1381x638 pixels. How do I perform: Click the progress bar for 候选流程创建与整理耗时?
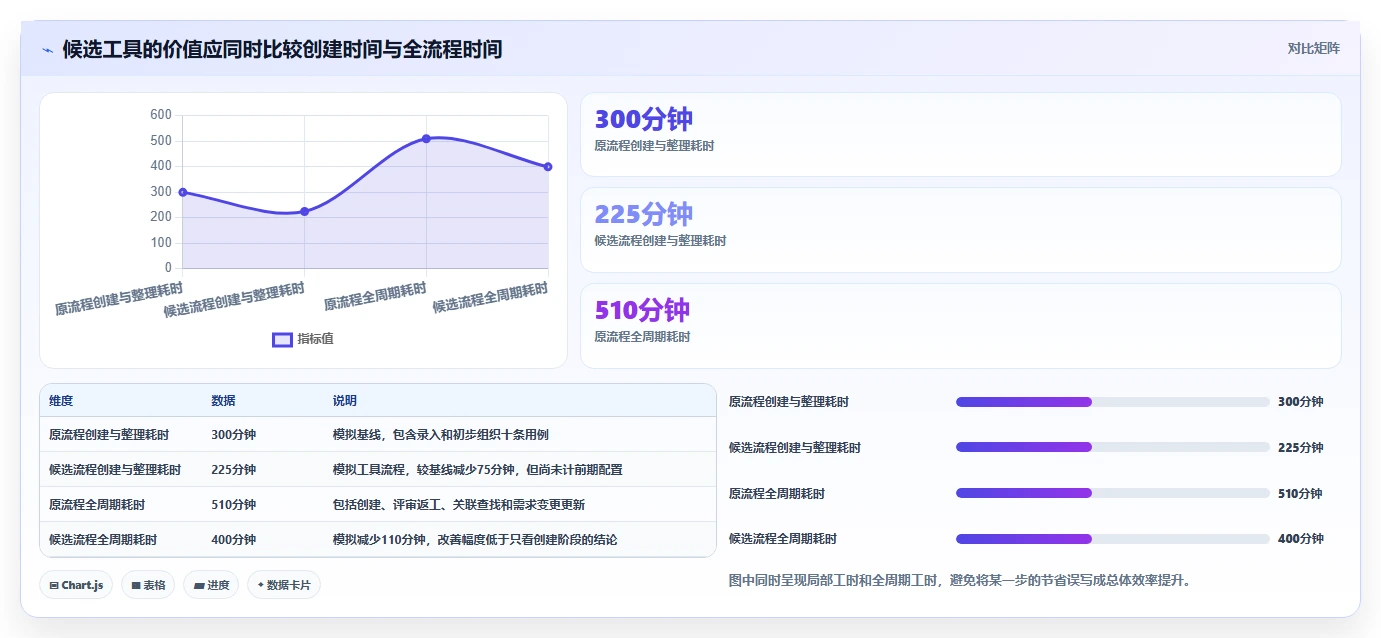[x=1113, y=448]
